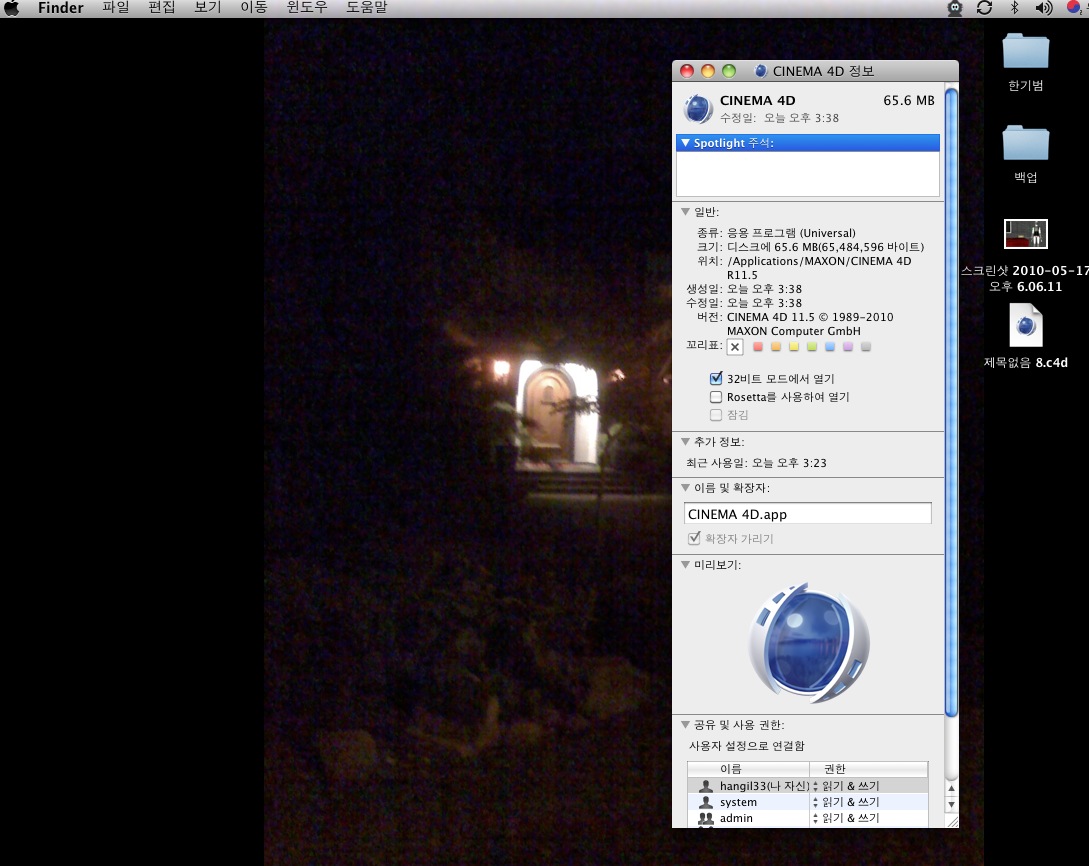1089x866 pixels.
Task: Apply the red color label
Action: [x=758, y=346]
